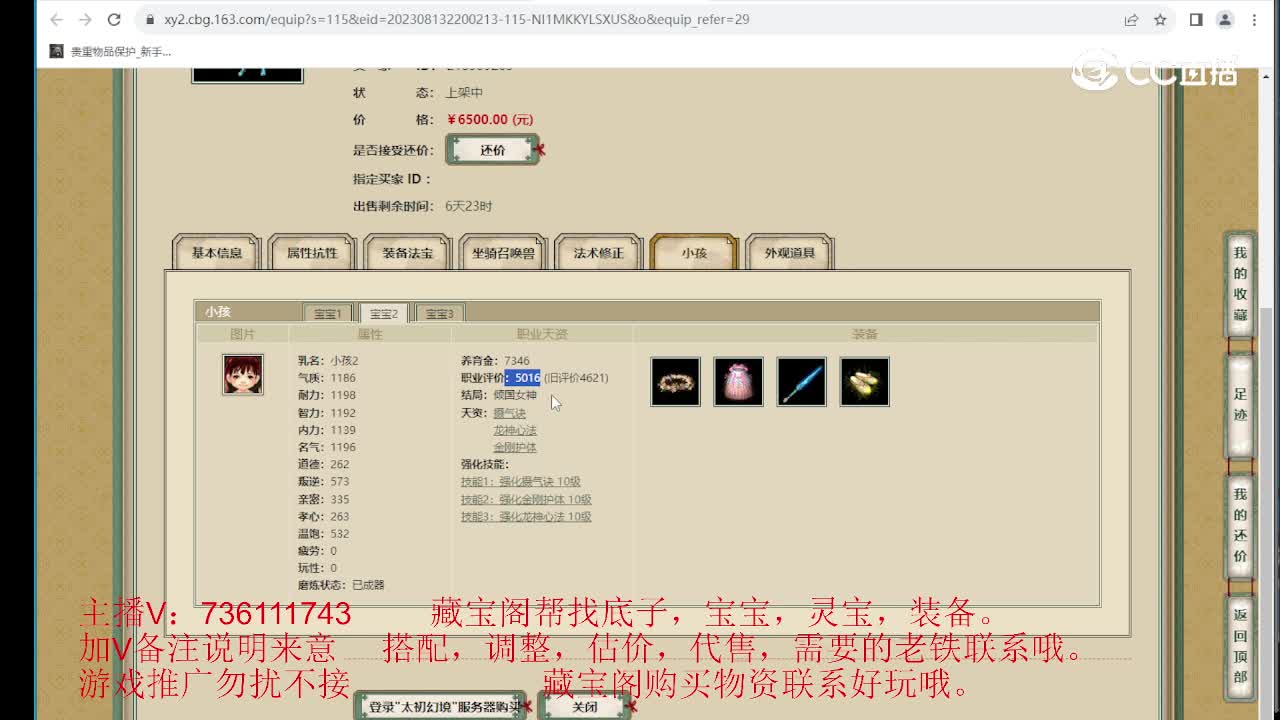Switch to 宝宝3 sub-tab
The height and width of the screenshot is (720, 1280).
(x=440, y=313)
